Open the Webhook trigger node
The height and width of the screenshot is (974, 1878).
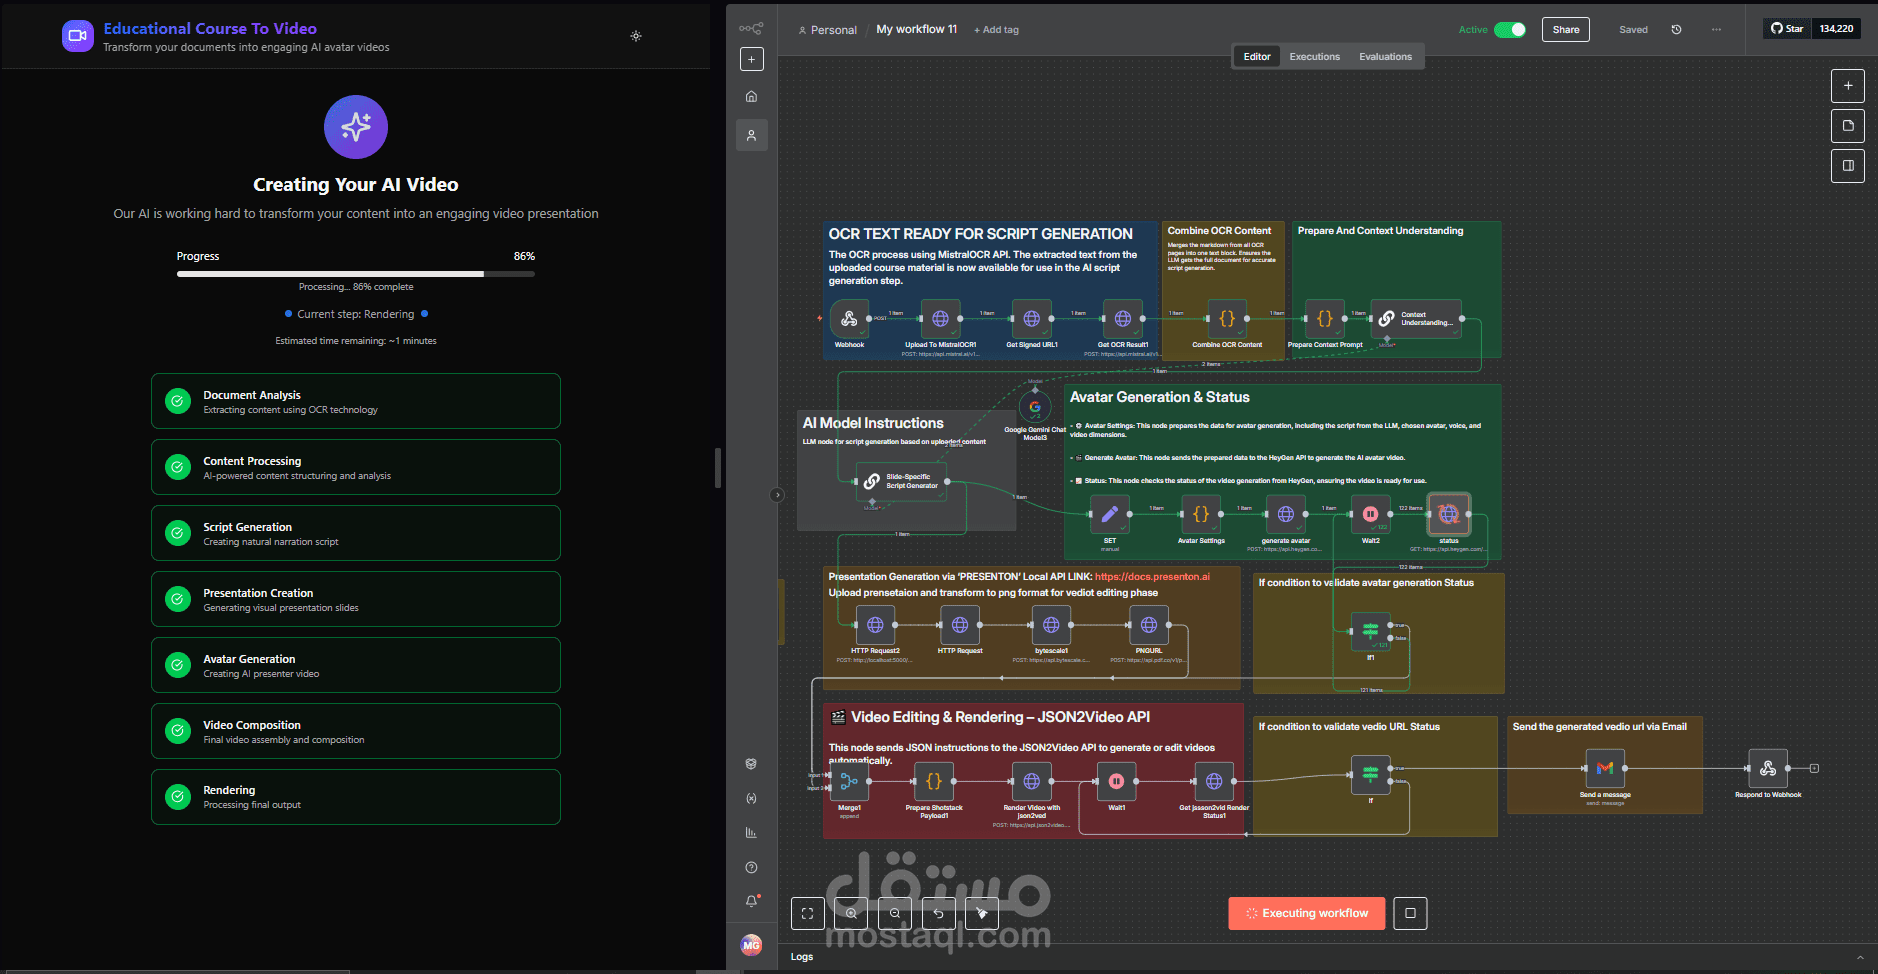[849, 319]
